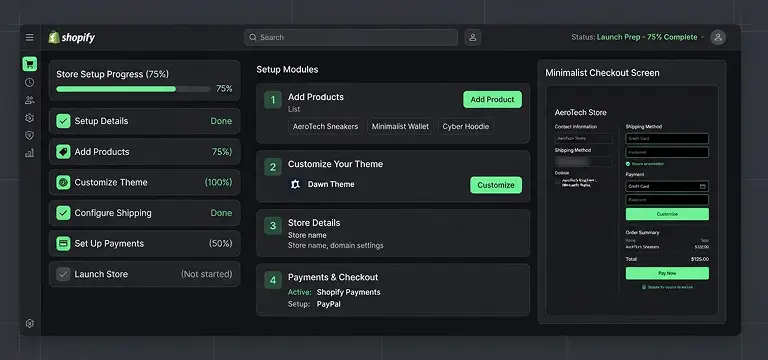Image resolution: width=768 pixels, height=360 pixels.
Task: Click the card icon on Set Up Payments
Action: click(63, 243)
